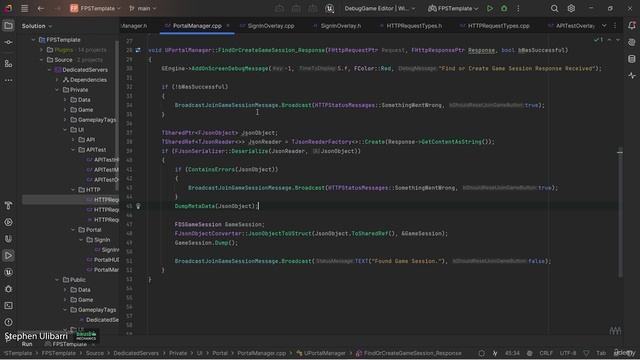Image resolution: width=640 pixels, height=360 pixels.
Task: Open the Build hammer tool window
Action: coord(8,205)
